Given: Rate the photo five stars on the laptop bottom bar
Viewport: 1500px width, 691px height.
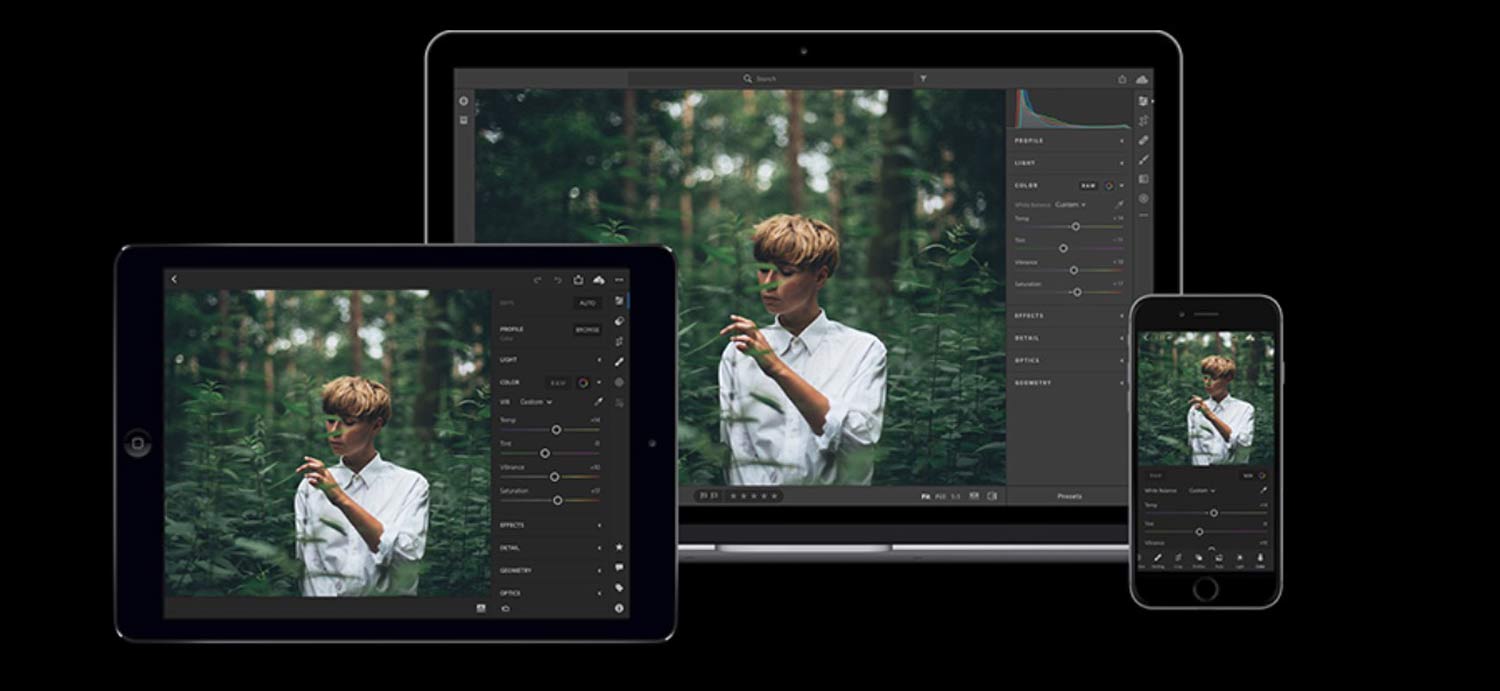Looking at the screenshot, I should pyautogui.click(x=772, y=494).
